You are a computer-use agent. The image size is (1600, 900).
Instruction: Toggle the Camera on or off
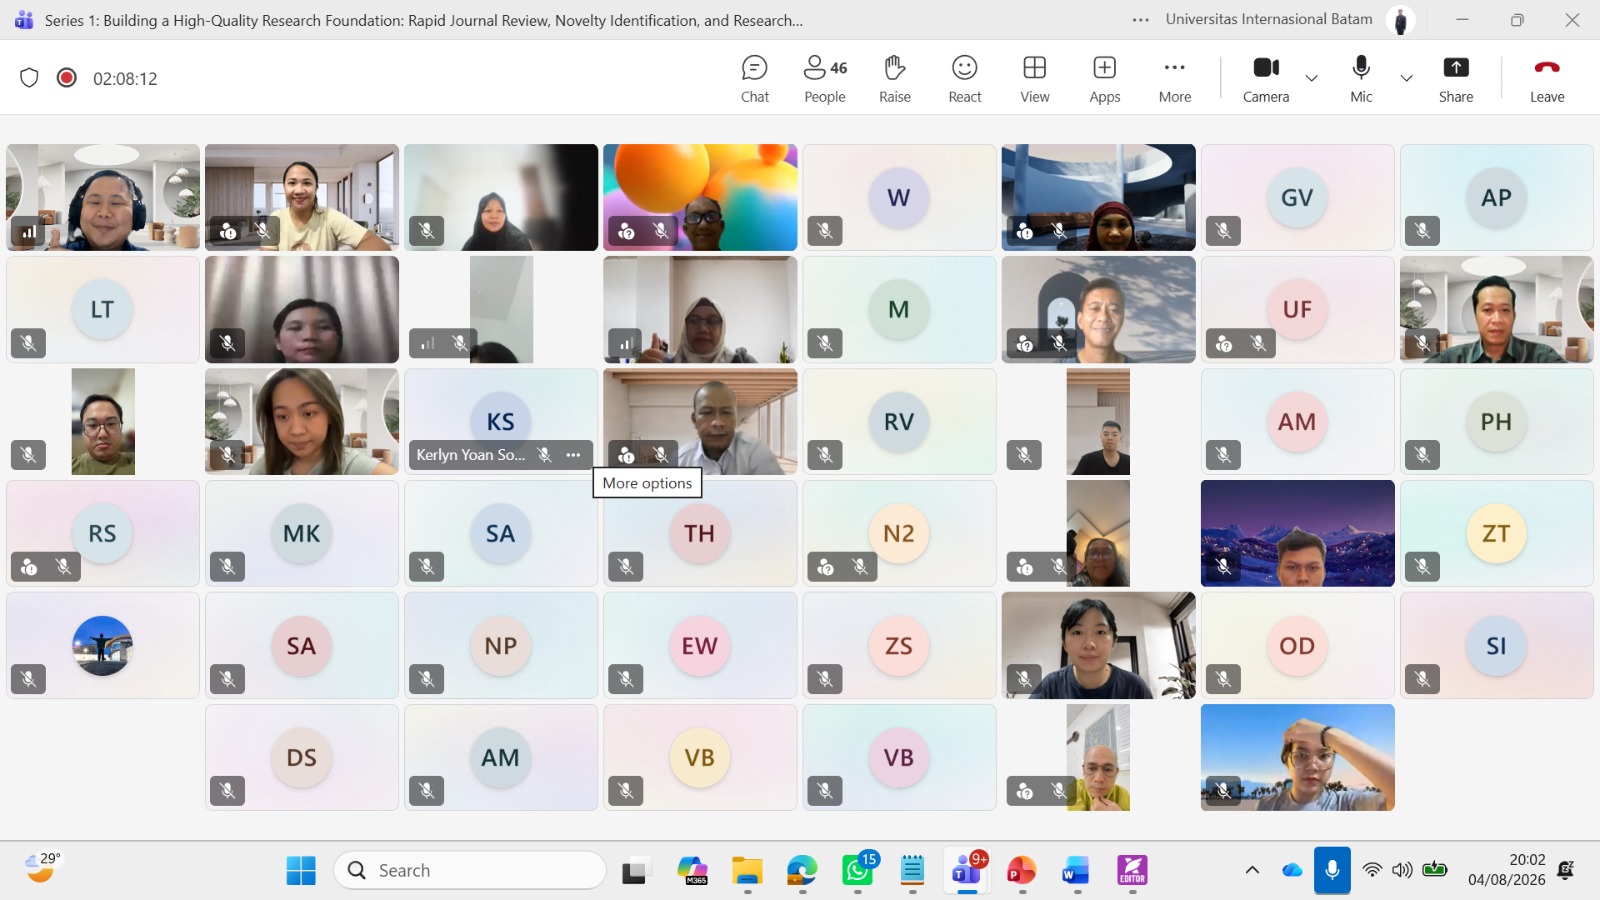click(1266, 79)
